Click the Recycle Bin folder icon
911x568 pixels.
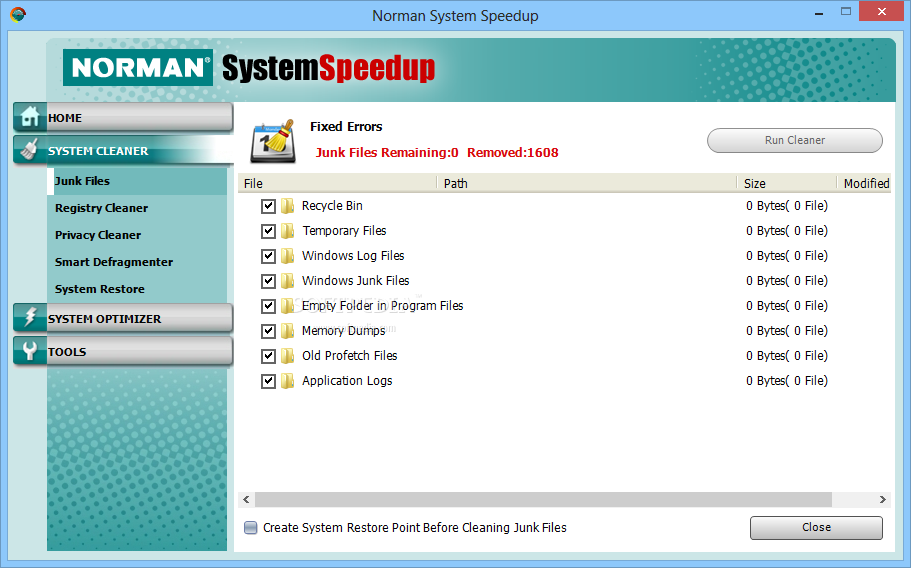[x=288, y=206]
